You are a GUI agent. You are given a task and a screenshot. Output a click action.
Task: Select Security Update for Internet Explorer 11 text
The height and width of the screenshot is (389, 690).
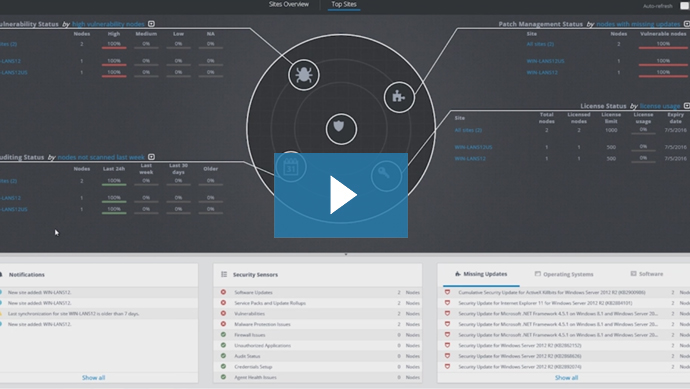click(545, 303)
